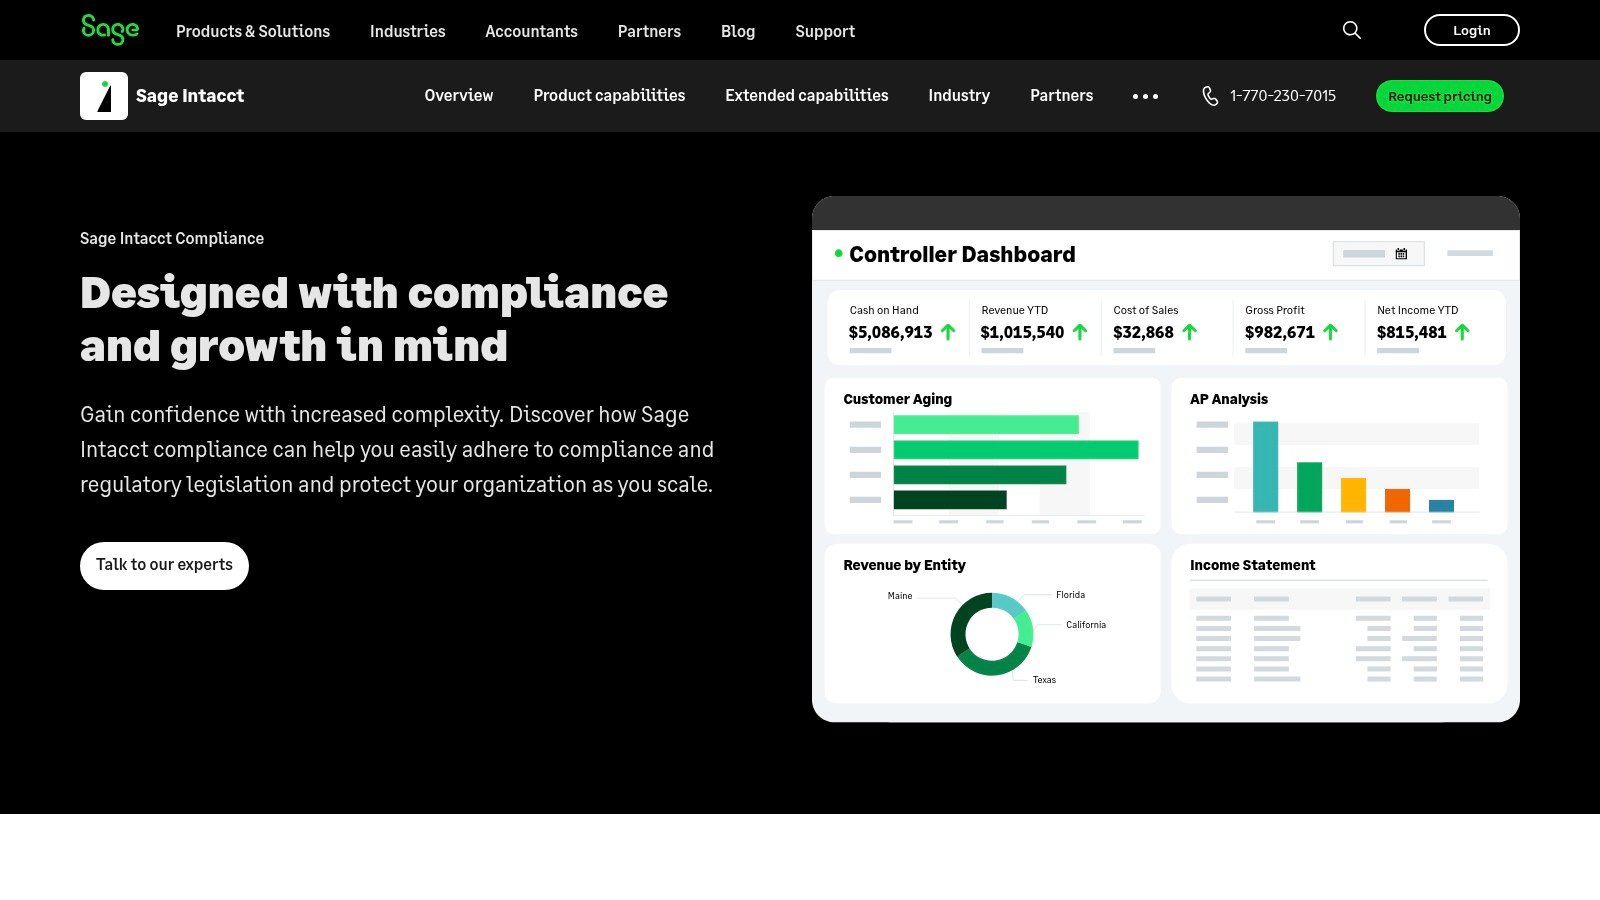Click the Florida label on the donut chart
This screenshot has height=900, width=1600.
point(1070,595)
